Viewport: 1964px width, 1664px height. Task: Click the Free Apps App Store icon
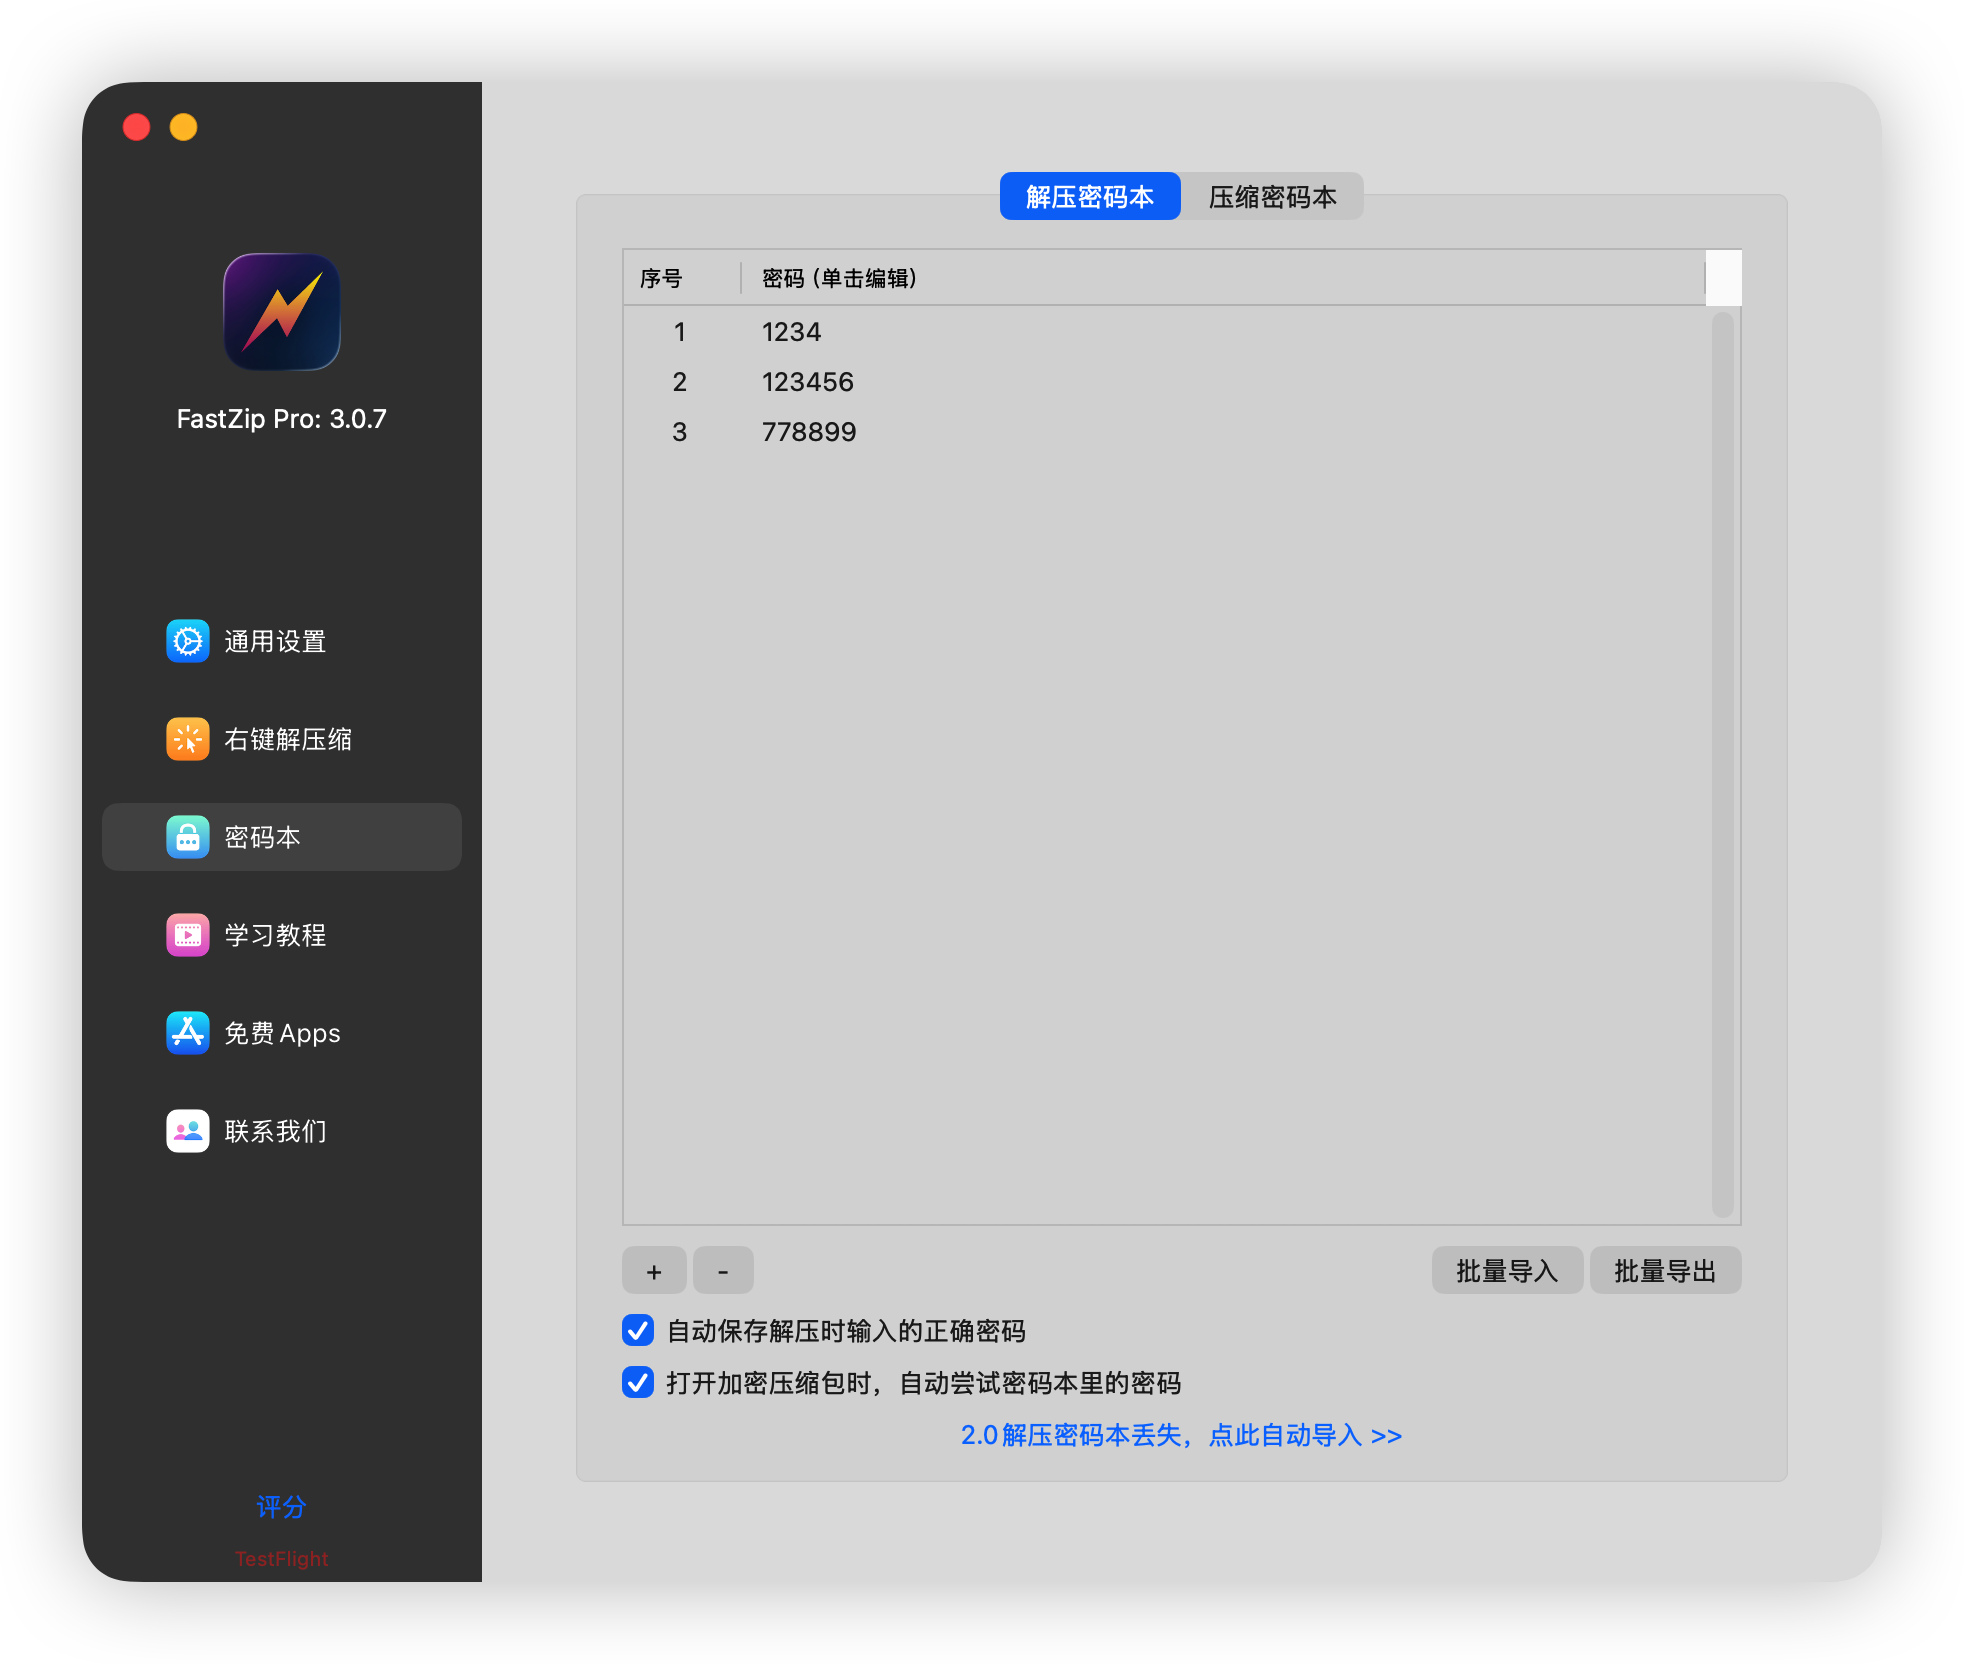(x=188, y=1033)
